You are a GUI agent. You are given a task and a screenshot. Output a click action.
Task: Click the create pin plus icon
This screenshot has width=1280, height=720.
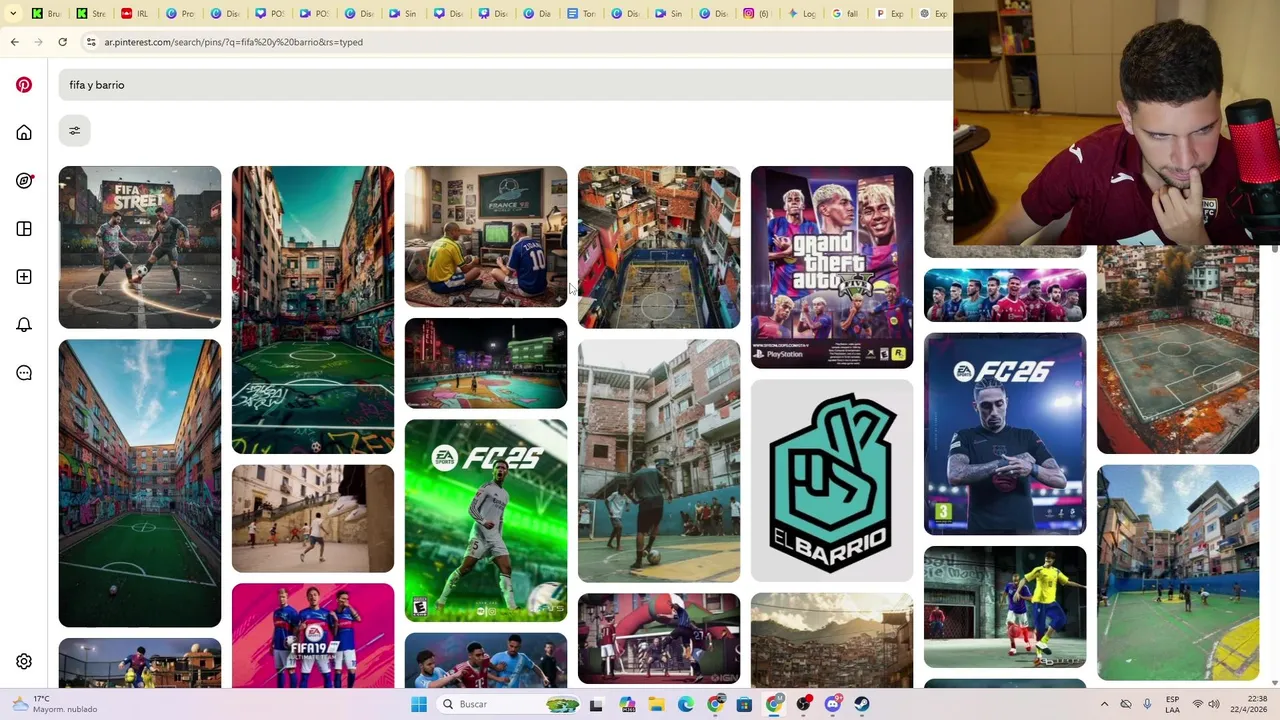pos(24,277)
